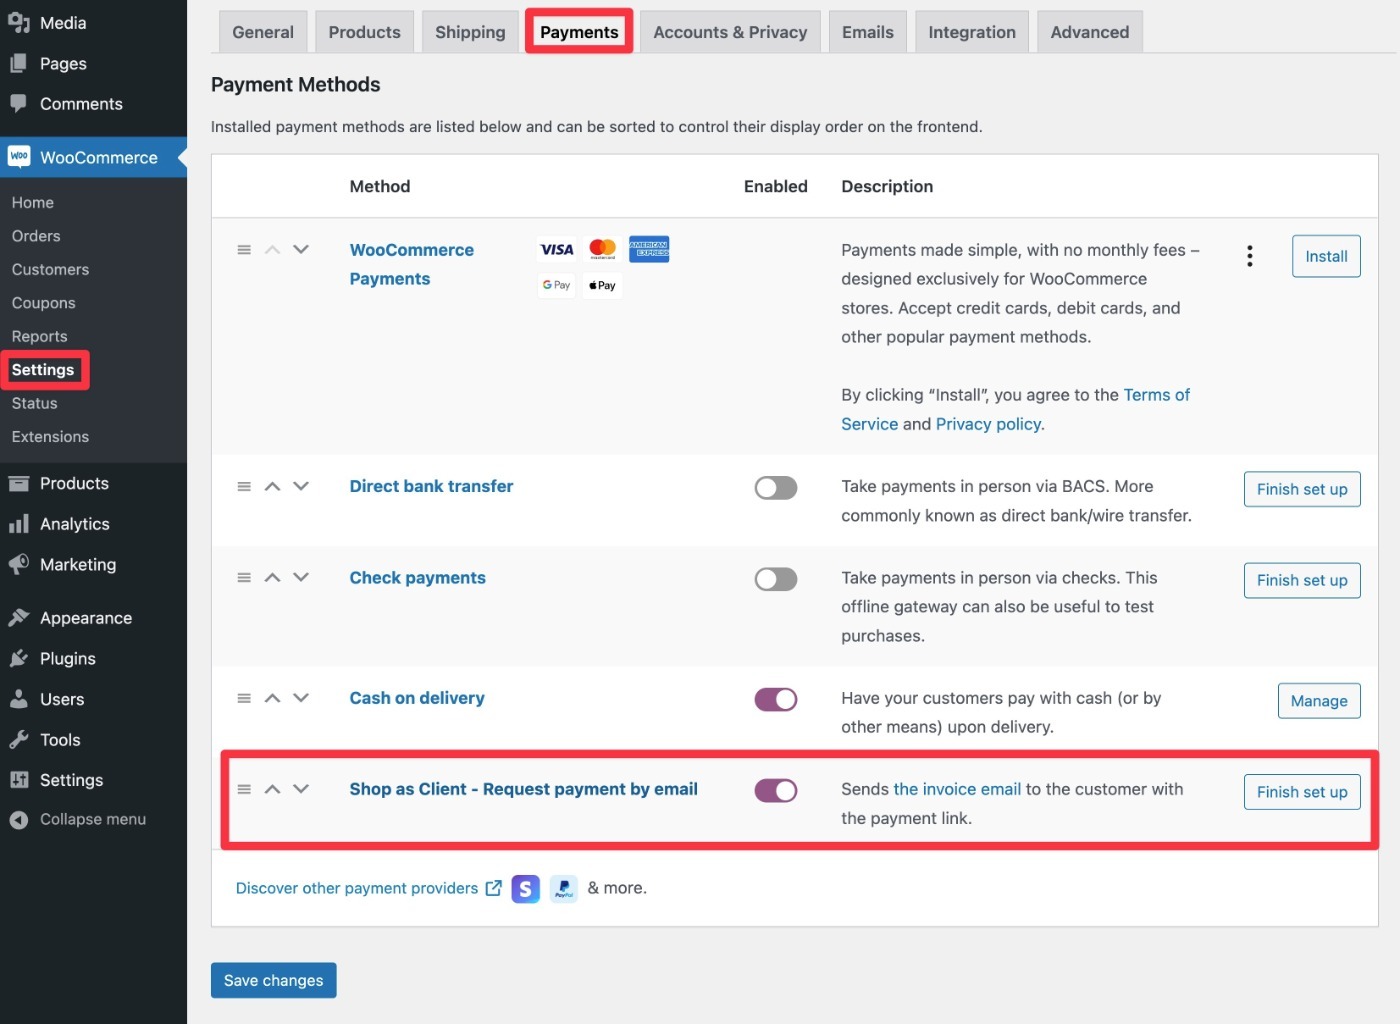Screen dimensions: 1400x1024
Task: Click the American Express logo
Action: pos(649,249)
